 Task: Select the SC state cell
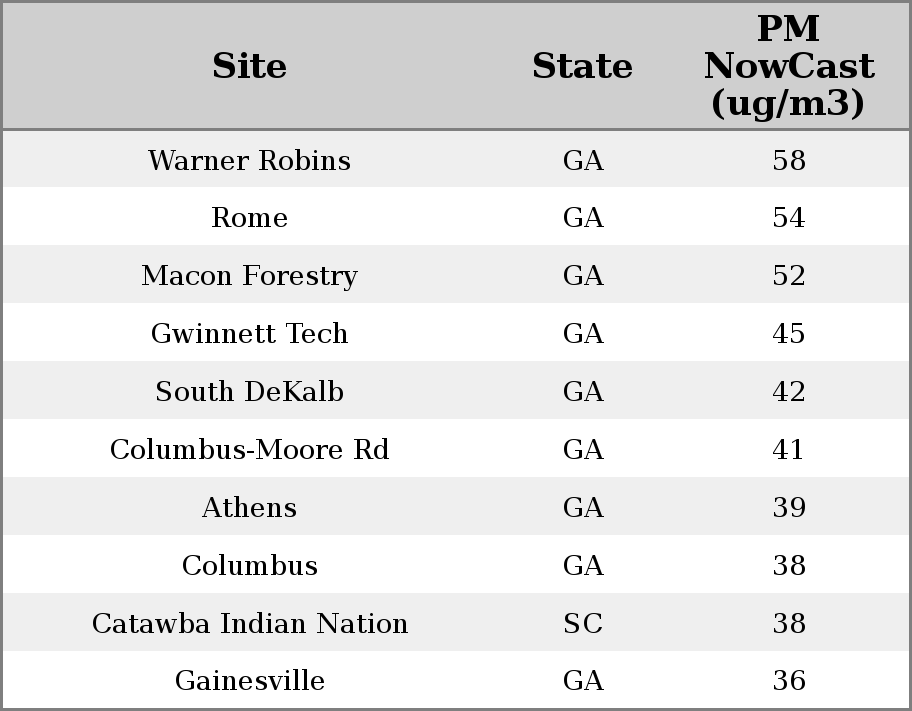click(583, 624)
